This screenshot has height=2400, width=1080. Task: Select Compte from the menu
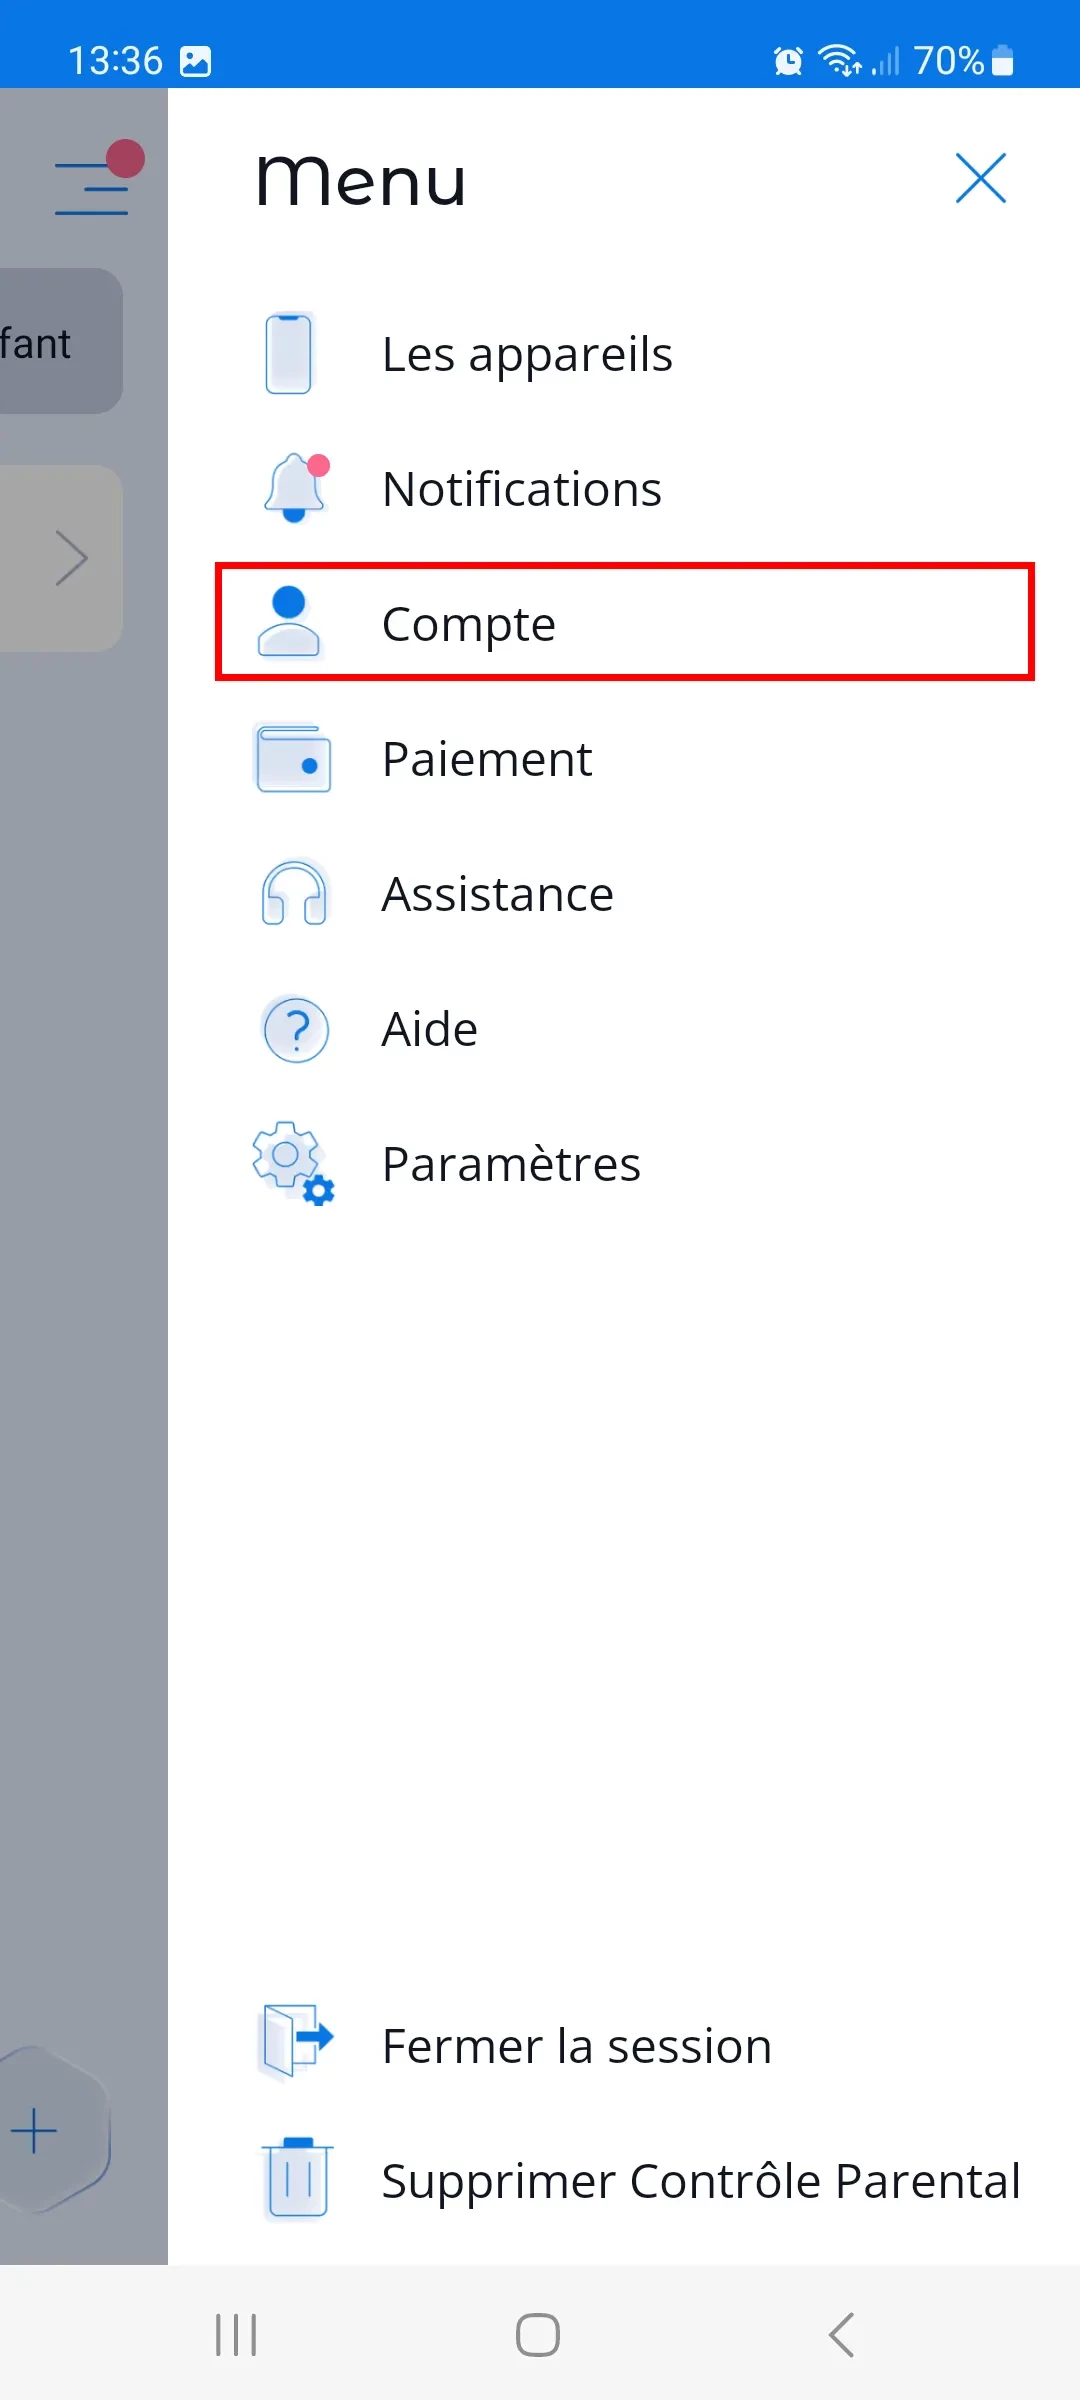point(468,624)
